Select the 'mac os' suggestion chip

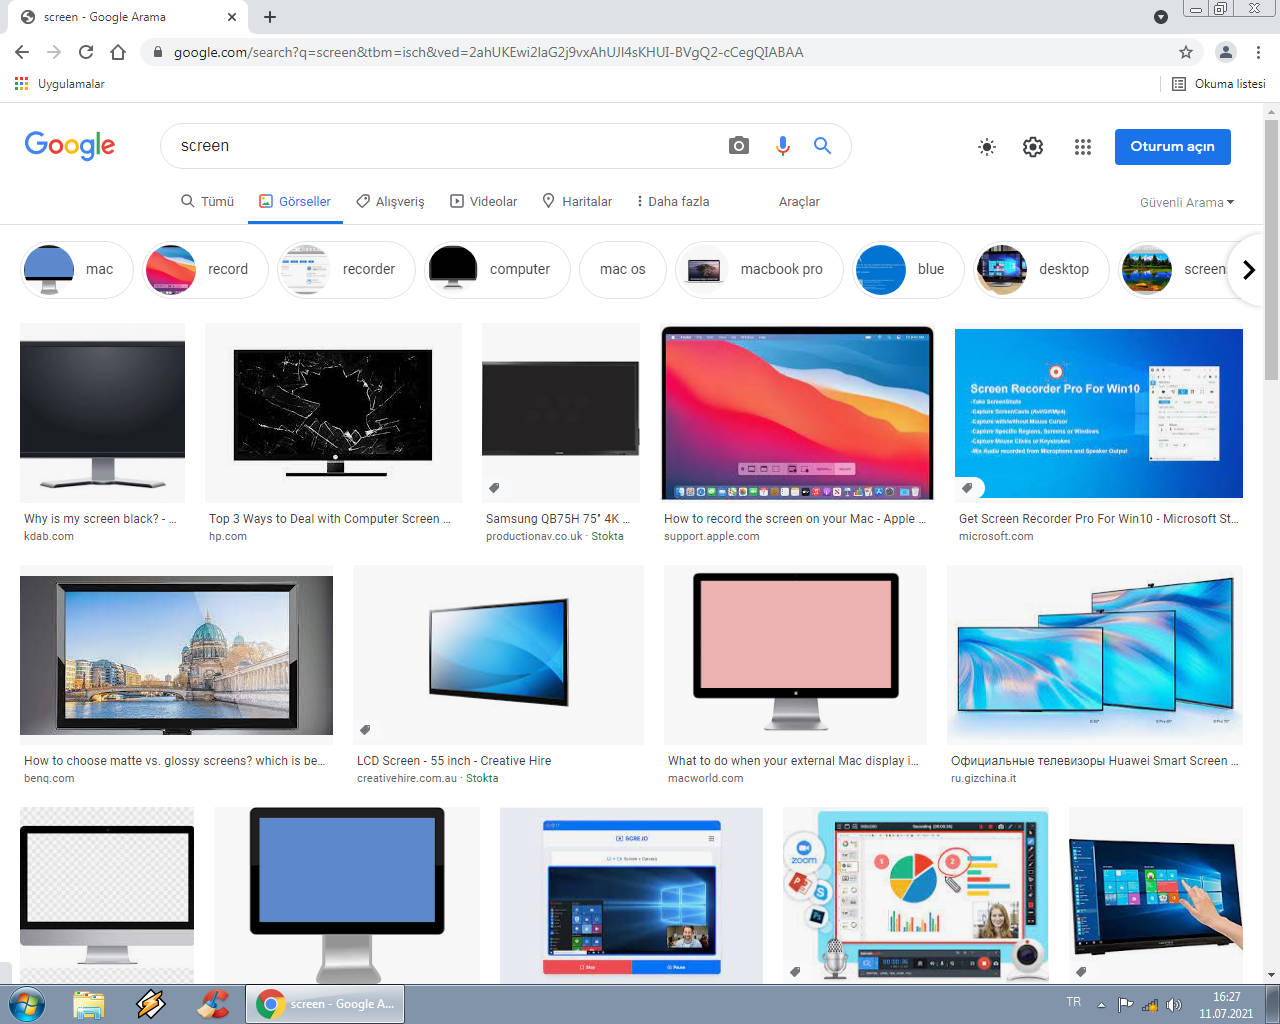coord(623,270)
